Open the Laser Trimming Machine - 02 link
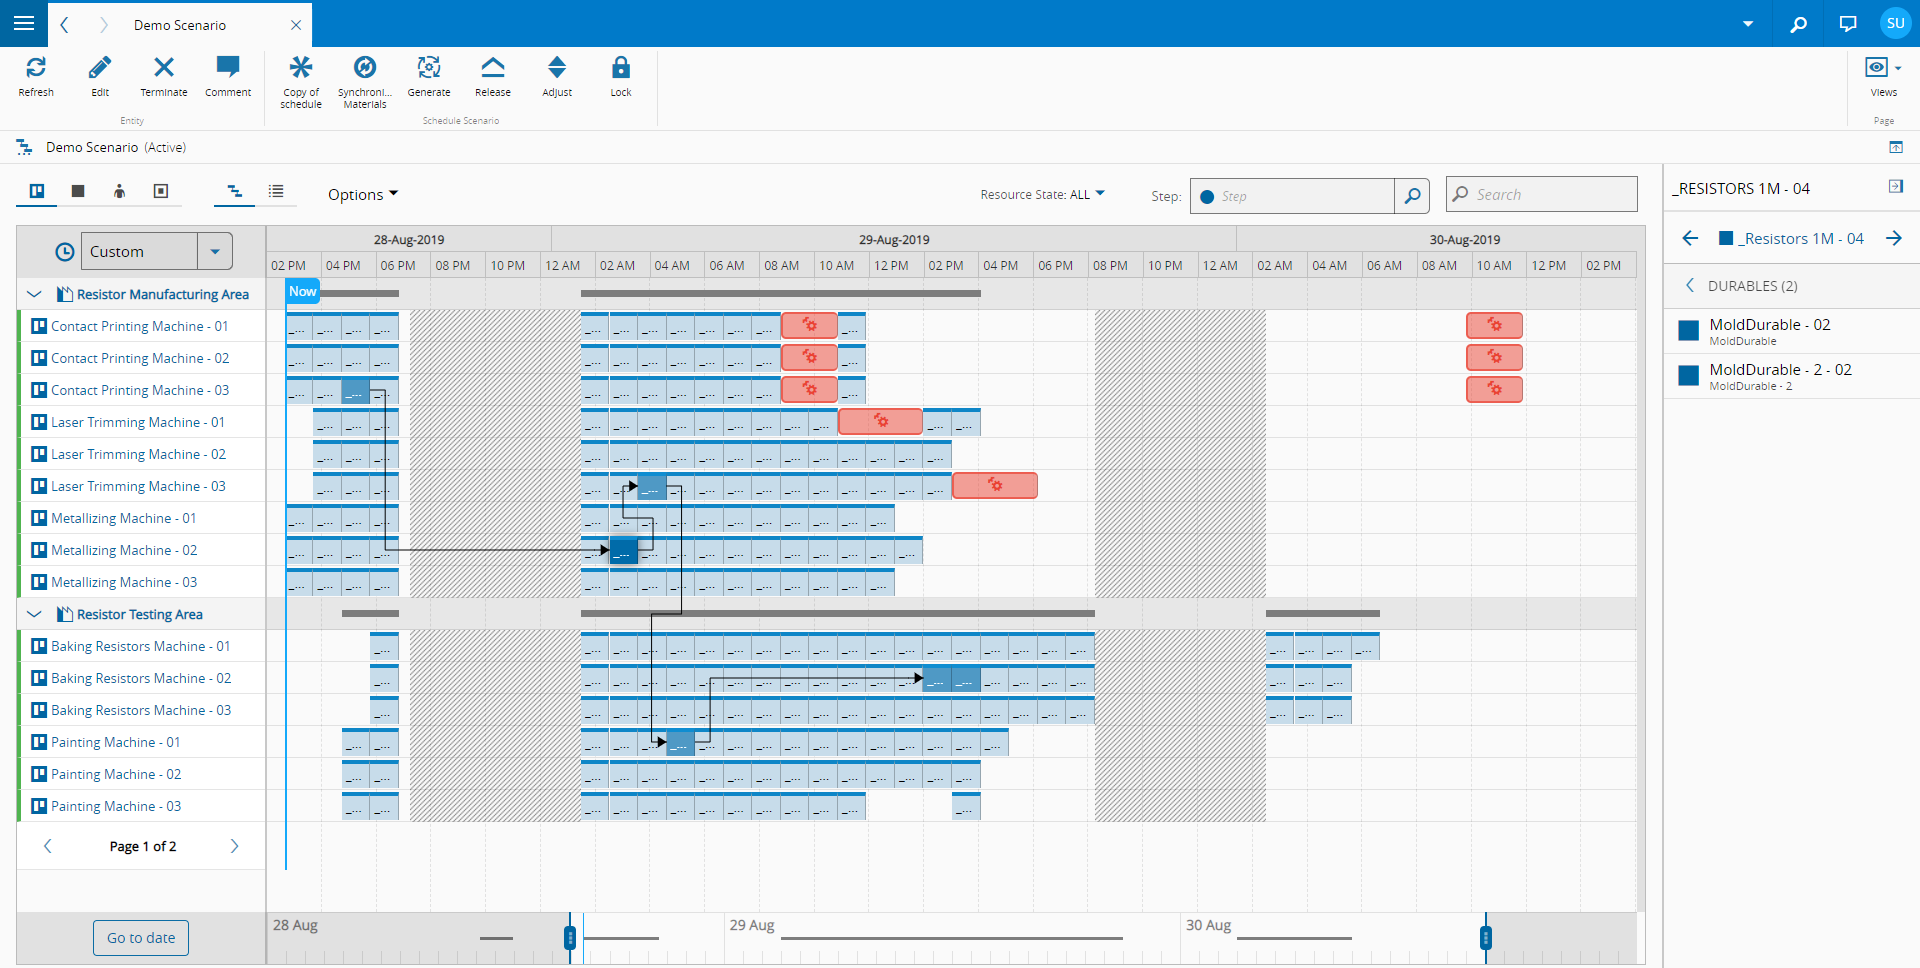The height and width of the screenshot is (968, 1920). [138, 454]
